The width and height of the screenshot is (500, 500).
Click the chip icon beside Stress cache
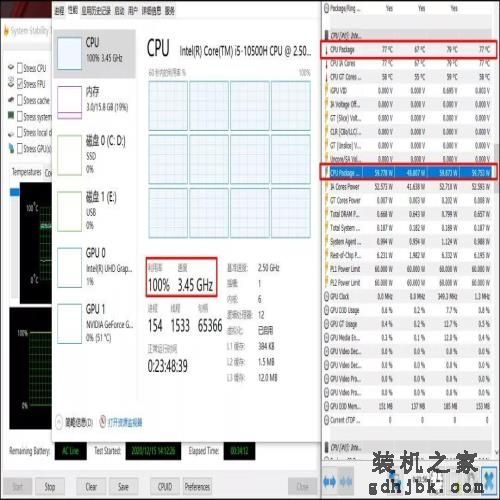[11, 99]
